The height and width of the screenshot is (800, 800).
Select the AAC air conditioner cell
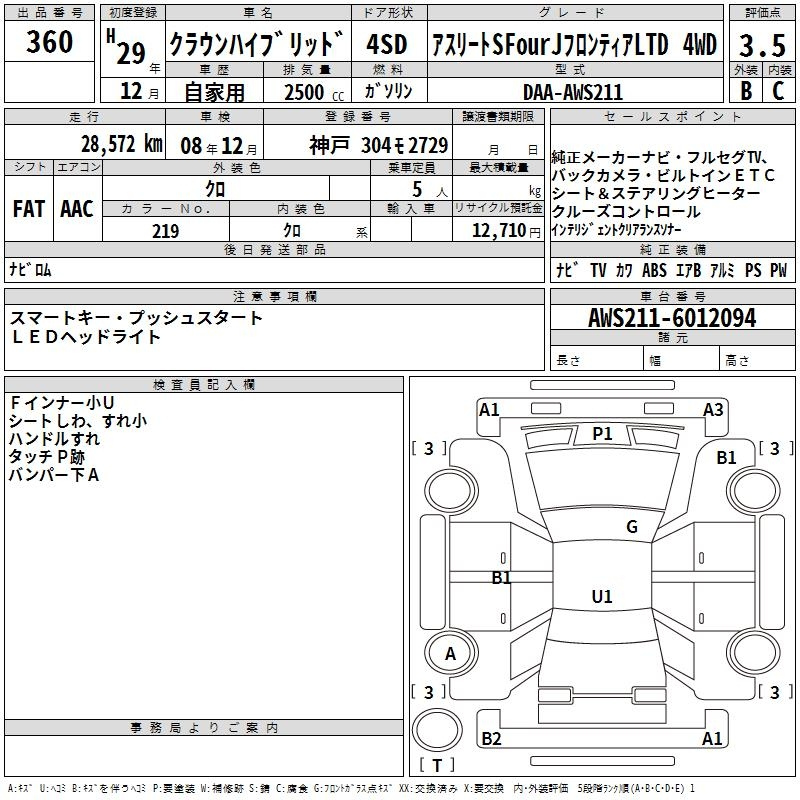point(76,209)
